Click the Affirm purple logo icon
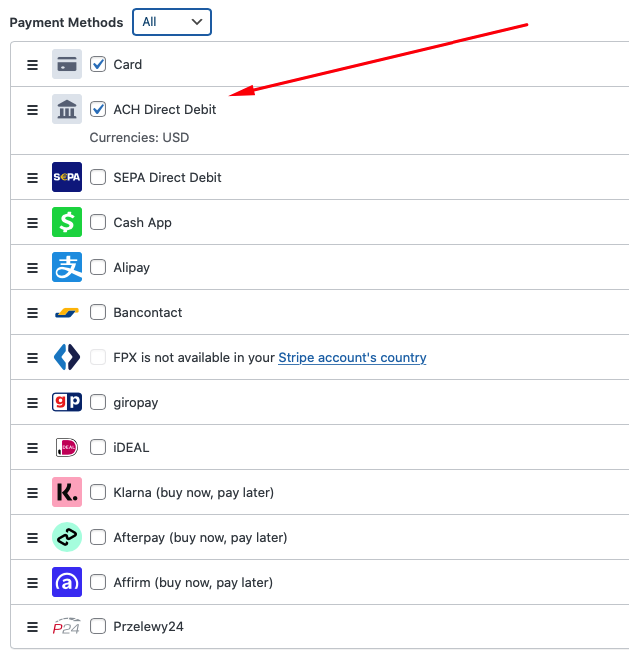 pyautogui.click(x=67, y=582)
